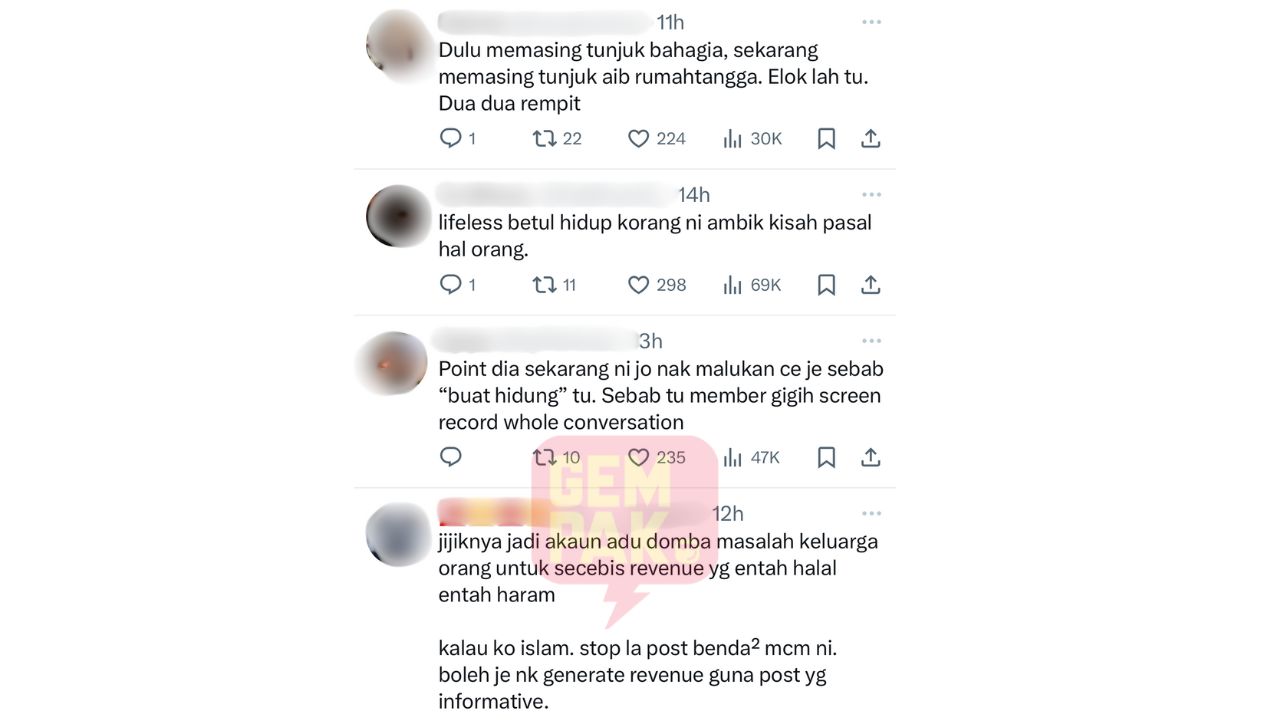Like the "lifeless betul" tweet with 298 likes
1280x720 pixels.
click(x=638, y=285)
